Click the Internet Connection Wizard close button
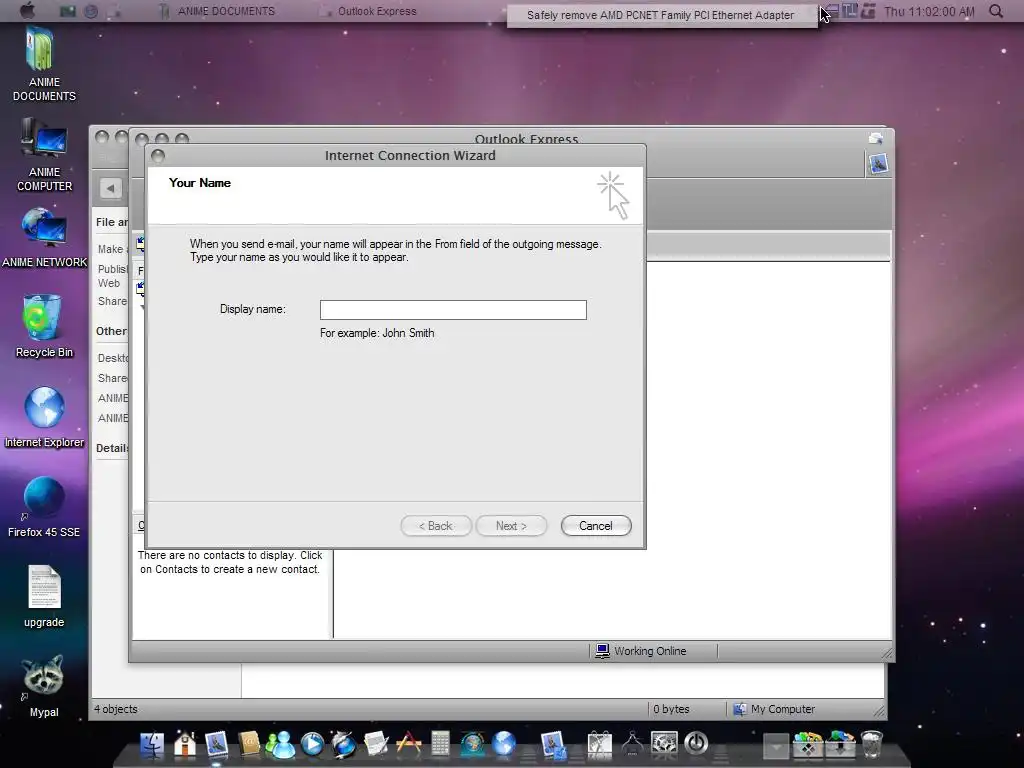The image size is (1024, 768). (157, 155)
